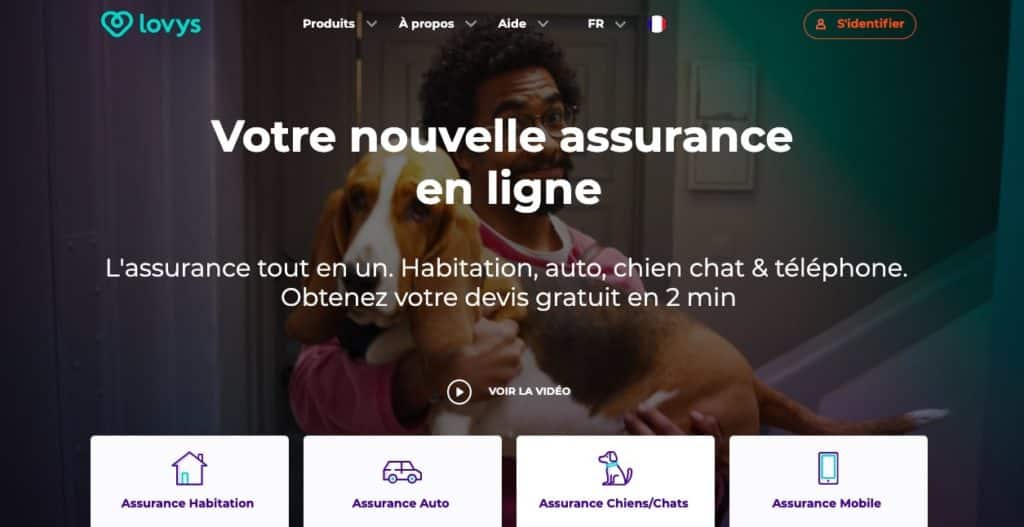Expand the À propos chevron dropdown

(471, 24)
